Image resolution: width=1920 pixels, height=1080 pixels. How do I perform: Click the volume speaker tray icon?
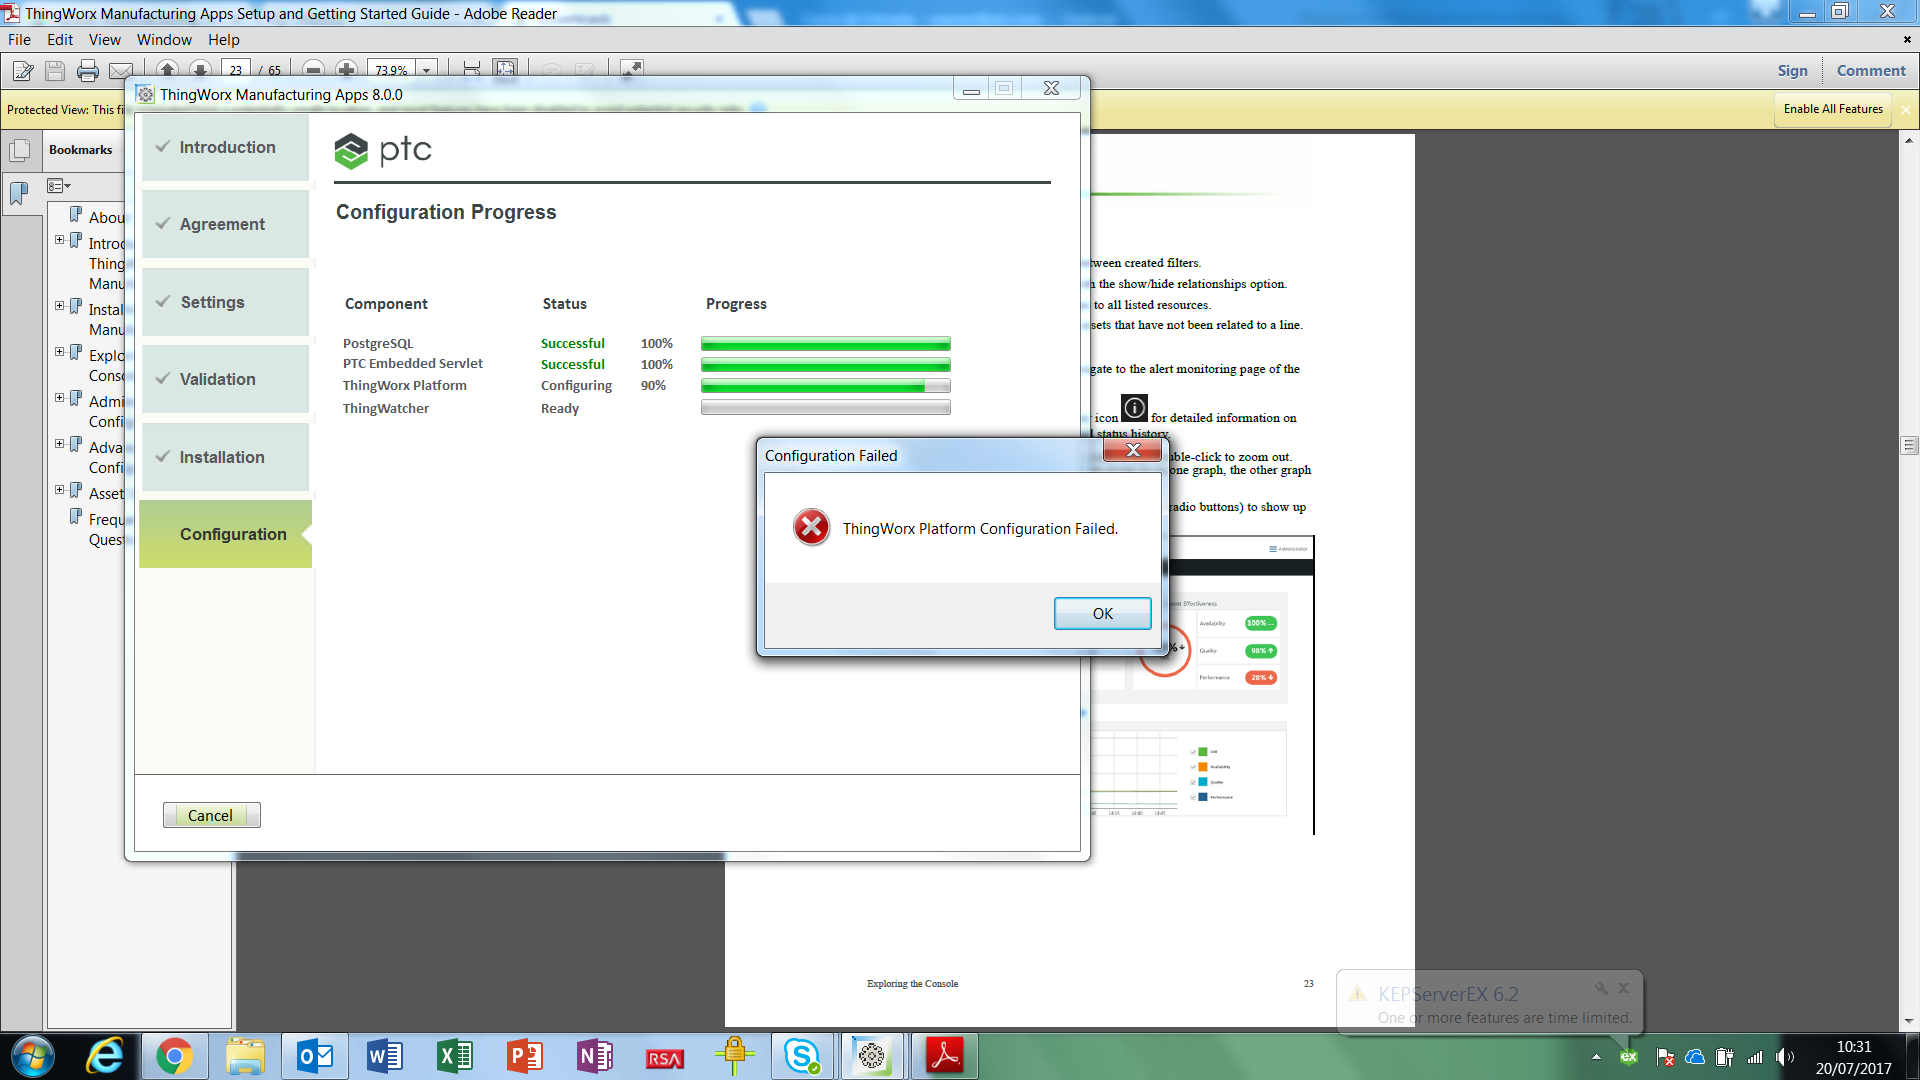click(1784, 1057)
